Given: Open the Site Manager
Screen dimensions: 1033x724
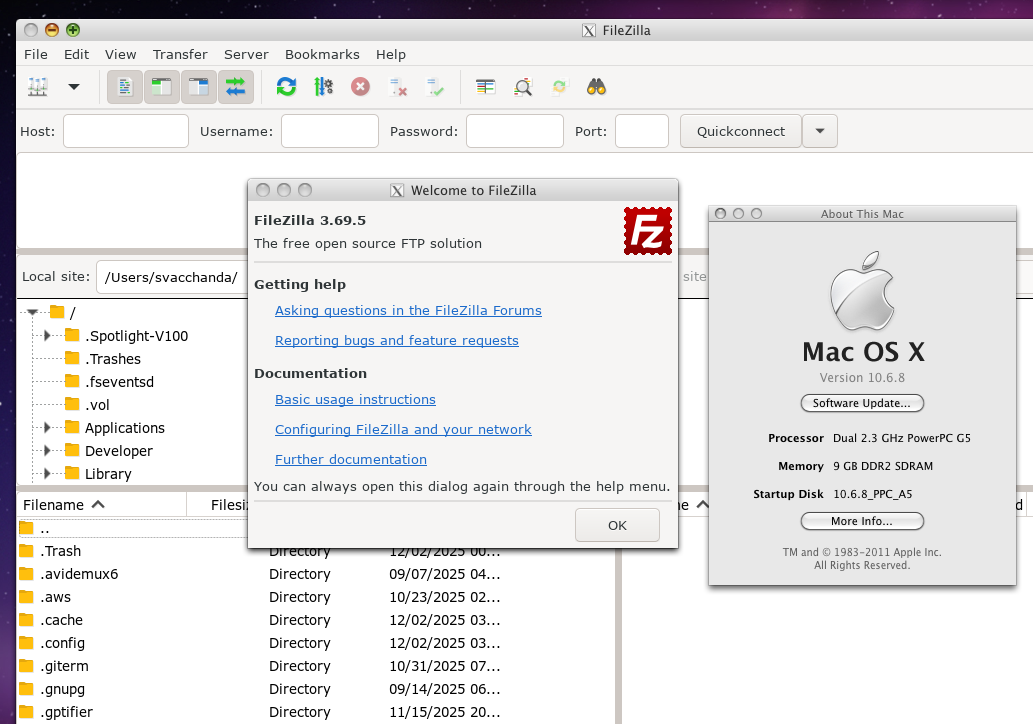Looking at the screenshot, I should 37,87.
